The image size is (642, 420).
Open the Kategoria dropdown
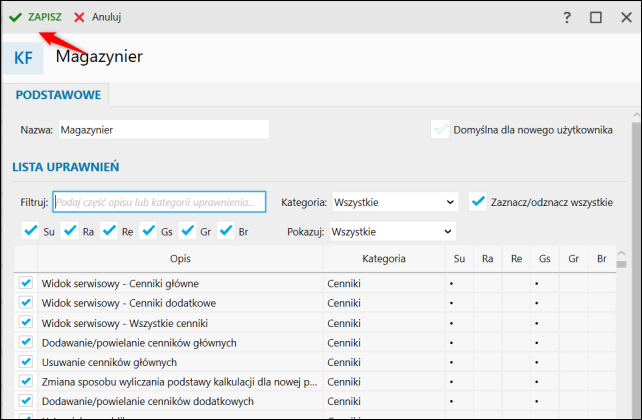[x=394, y=202]
